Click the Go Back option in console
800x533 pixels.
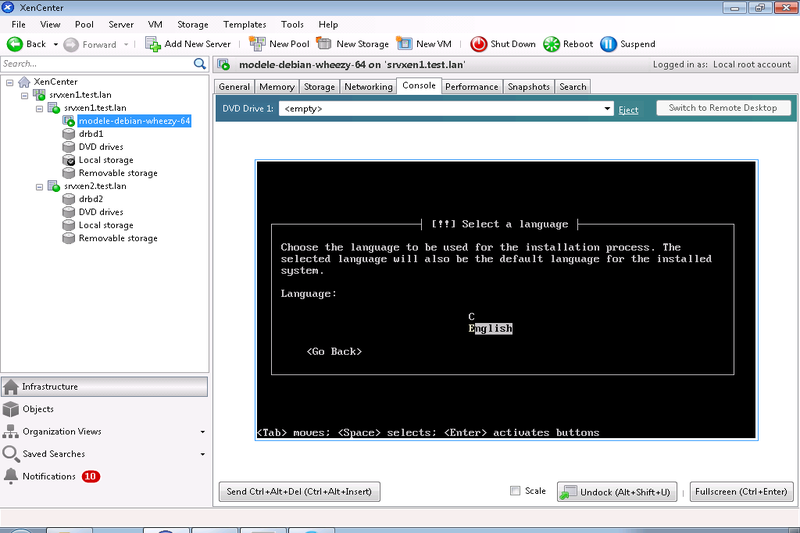[334, 351]
